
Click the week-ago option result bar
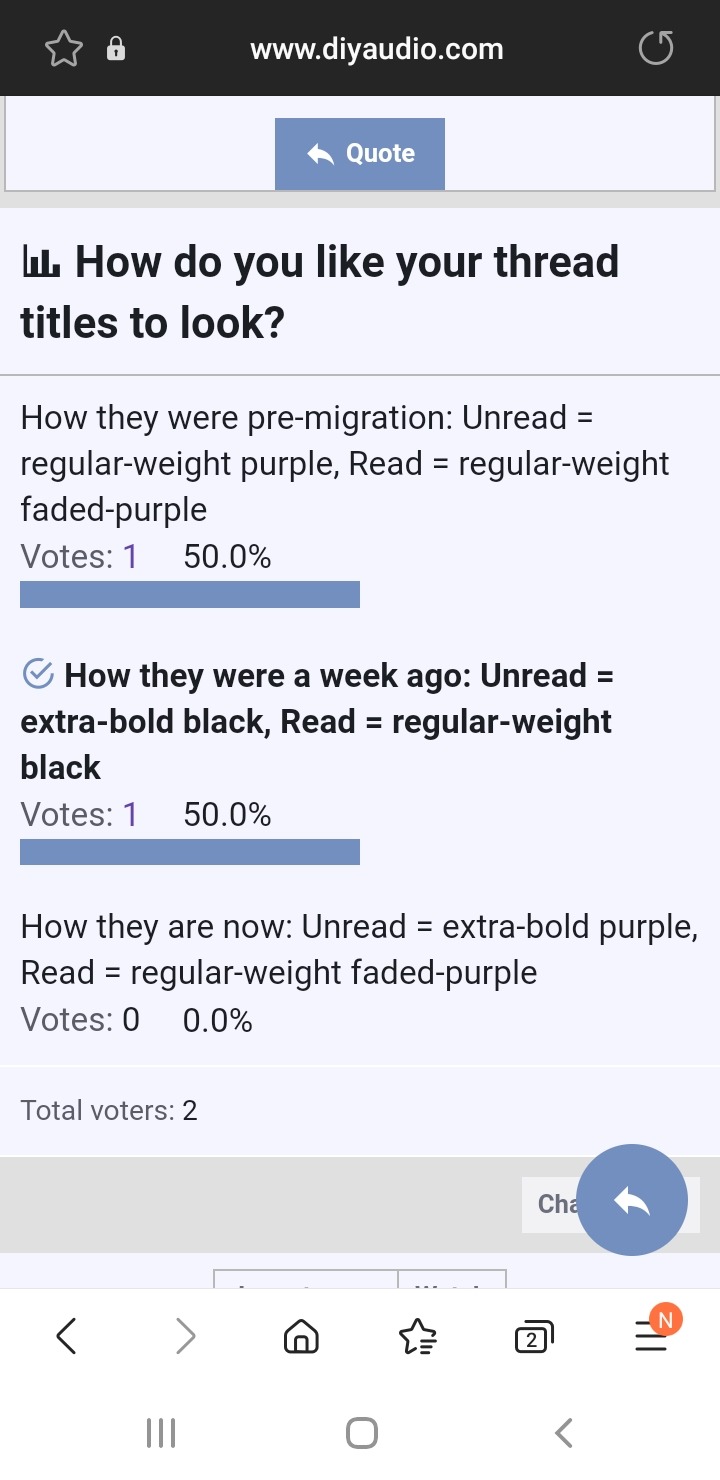pos(190,852)
